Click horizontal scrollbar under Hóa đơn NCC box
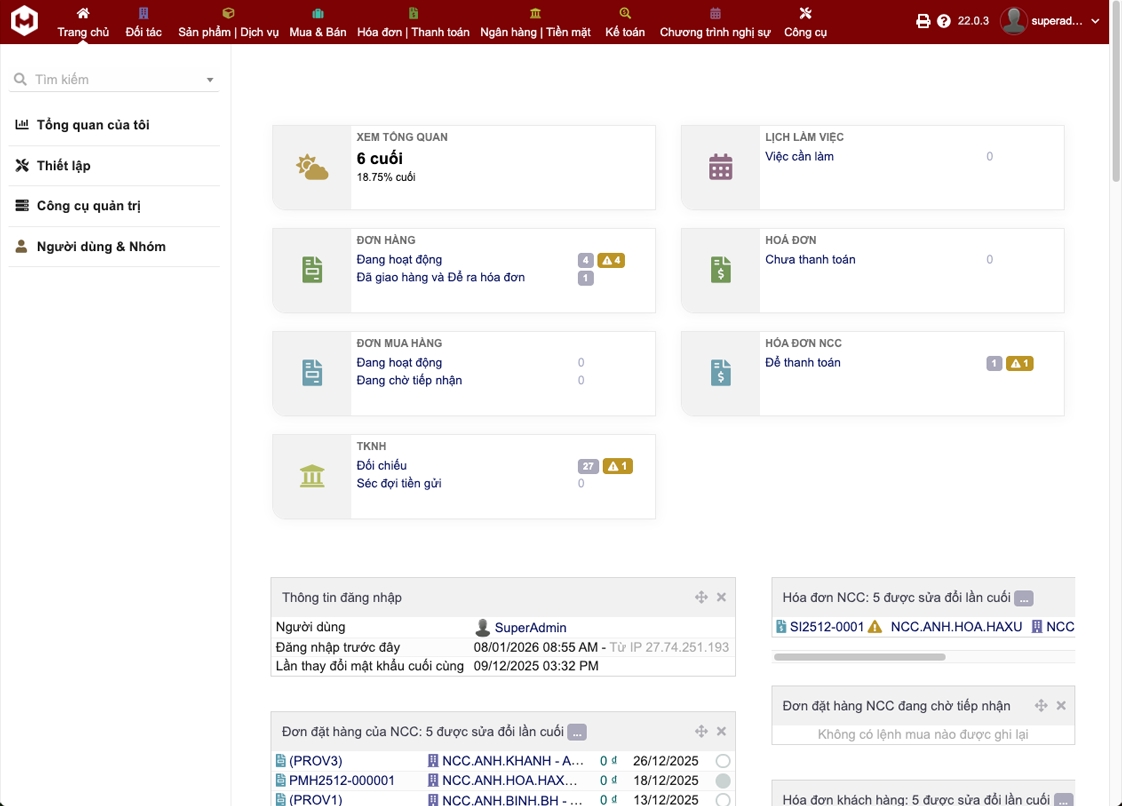The width and height of the screenshot is (1122, 806). click(859, 656)
